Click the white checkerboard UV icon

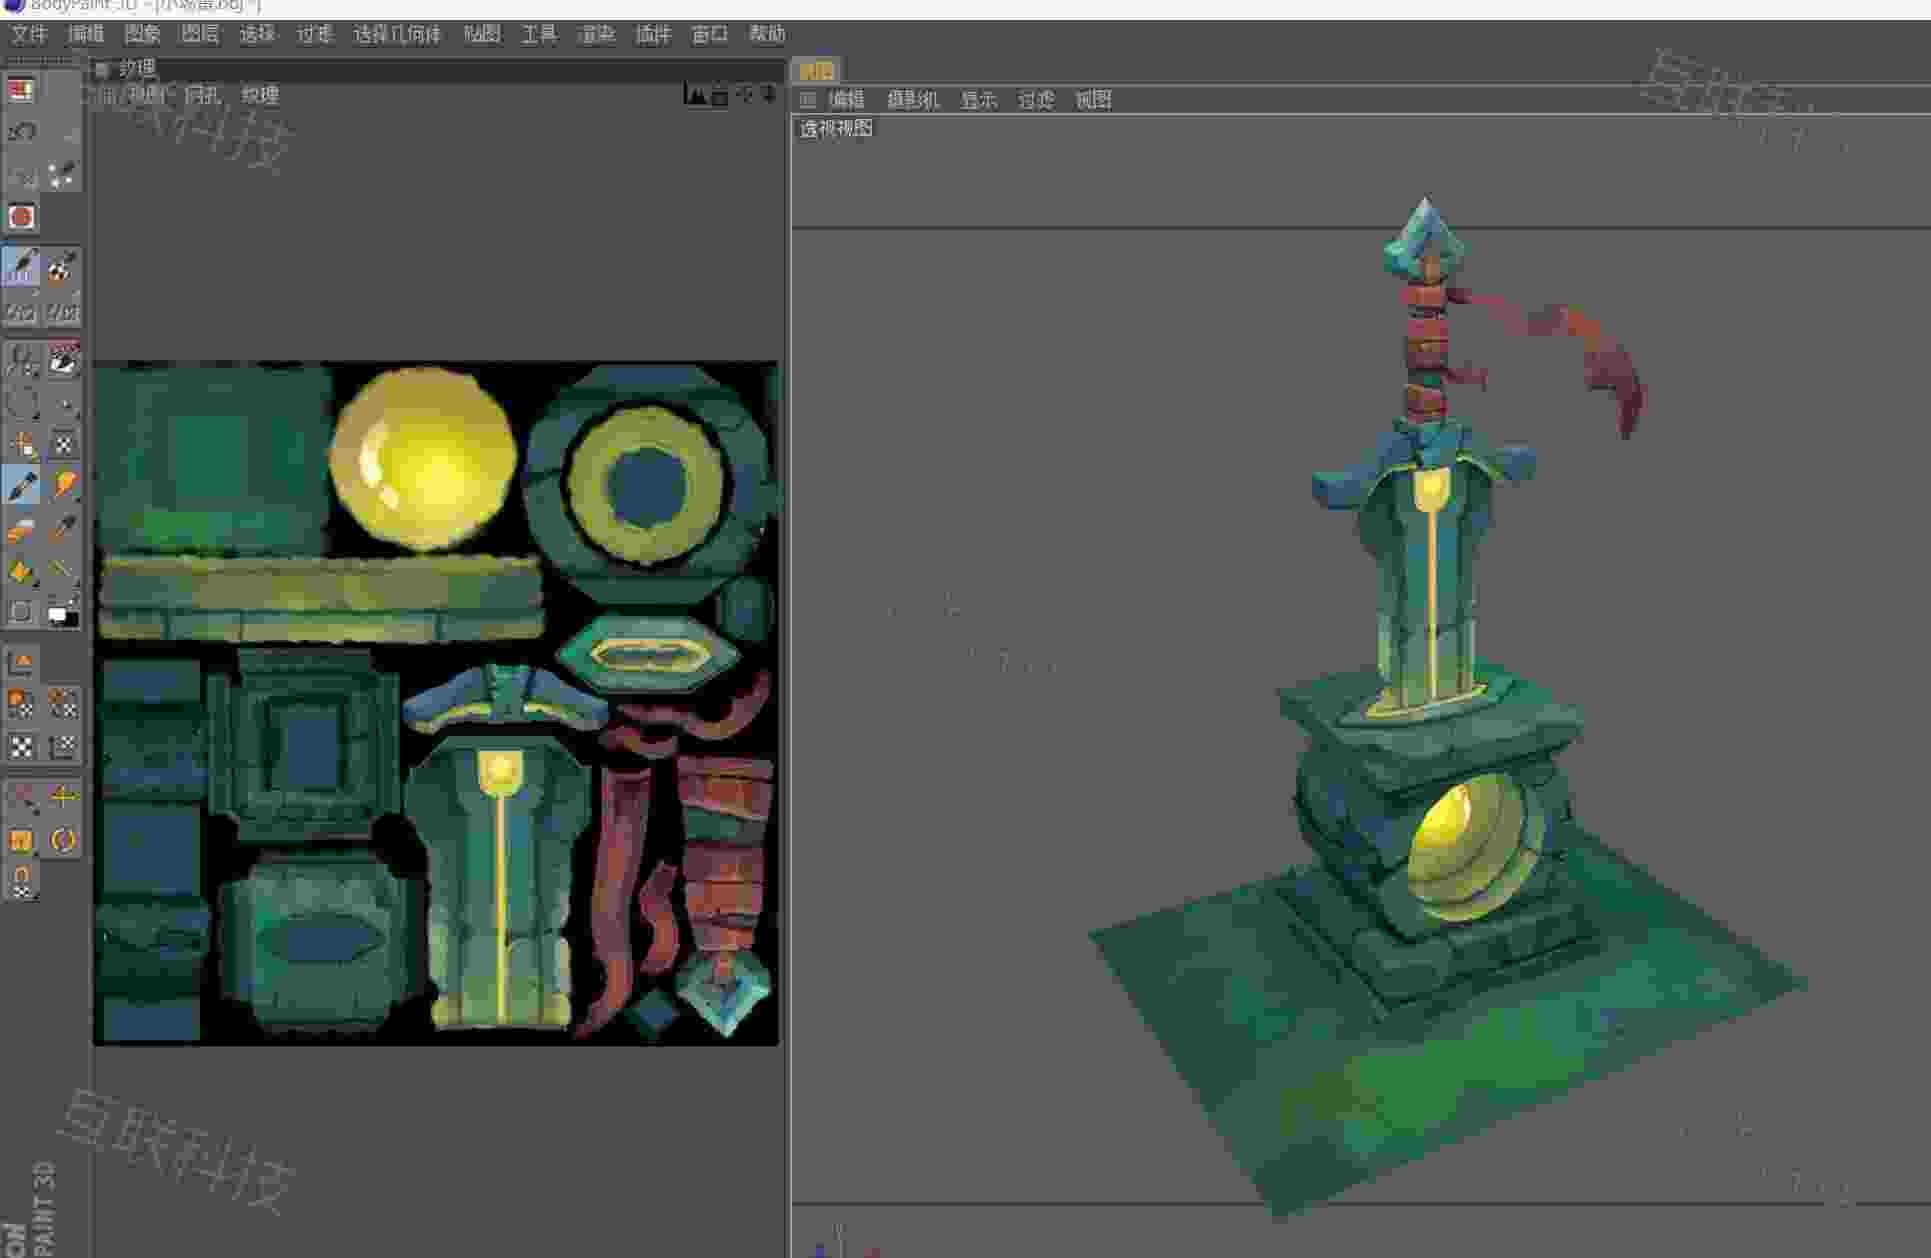tap(21, 747)
